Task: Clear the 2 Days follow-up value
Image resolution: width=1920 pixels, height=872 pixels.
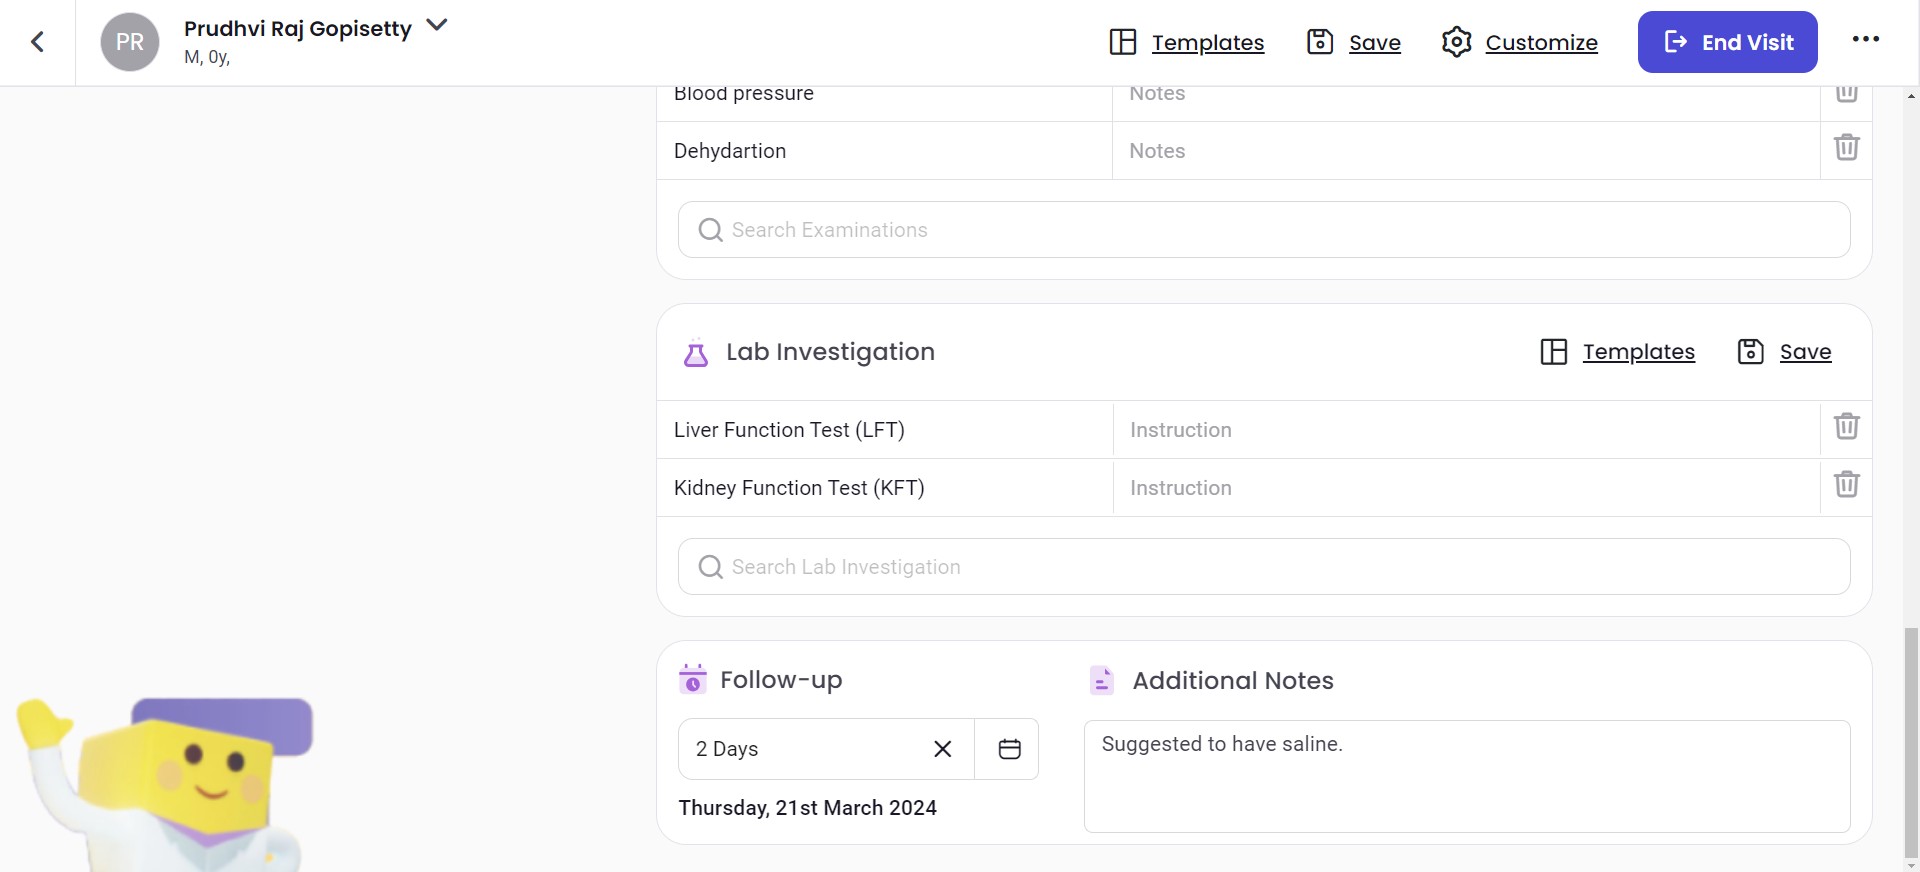Action: 942,749
